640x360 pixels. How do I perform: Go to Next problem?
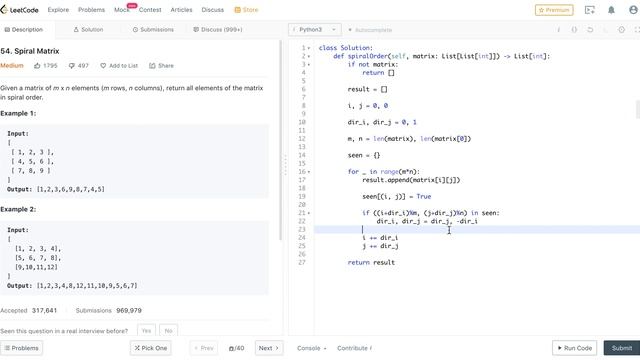[269, 348]
